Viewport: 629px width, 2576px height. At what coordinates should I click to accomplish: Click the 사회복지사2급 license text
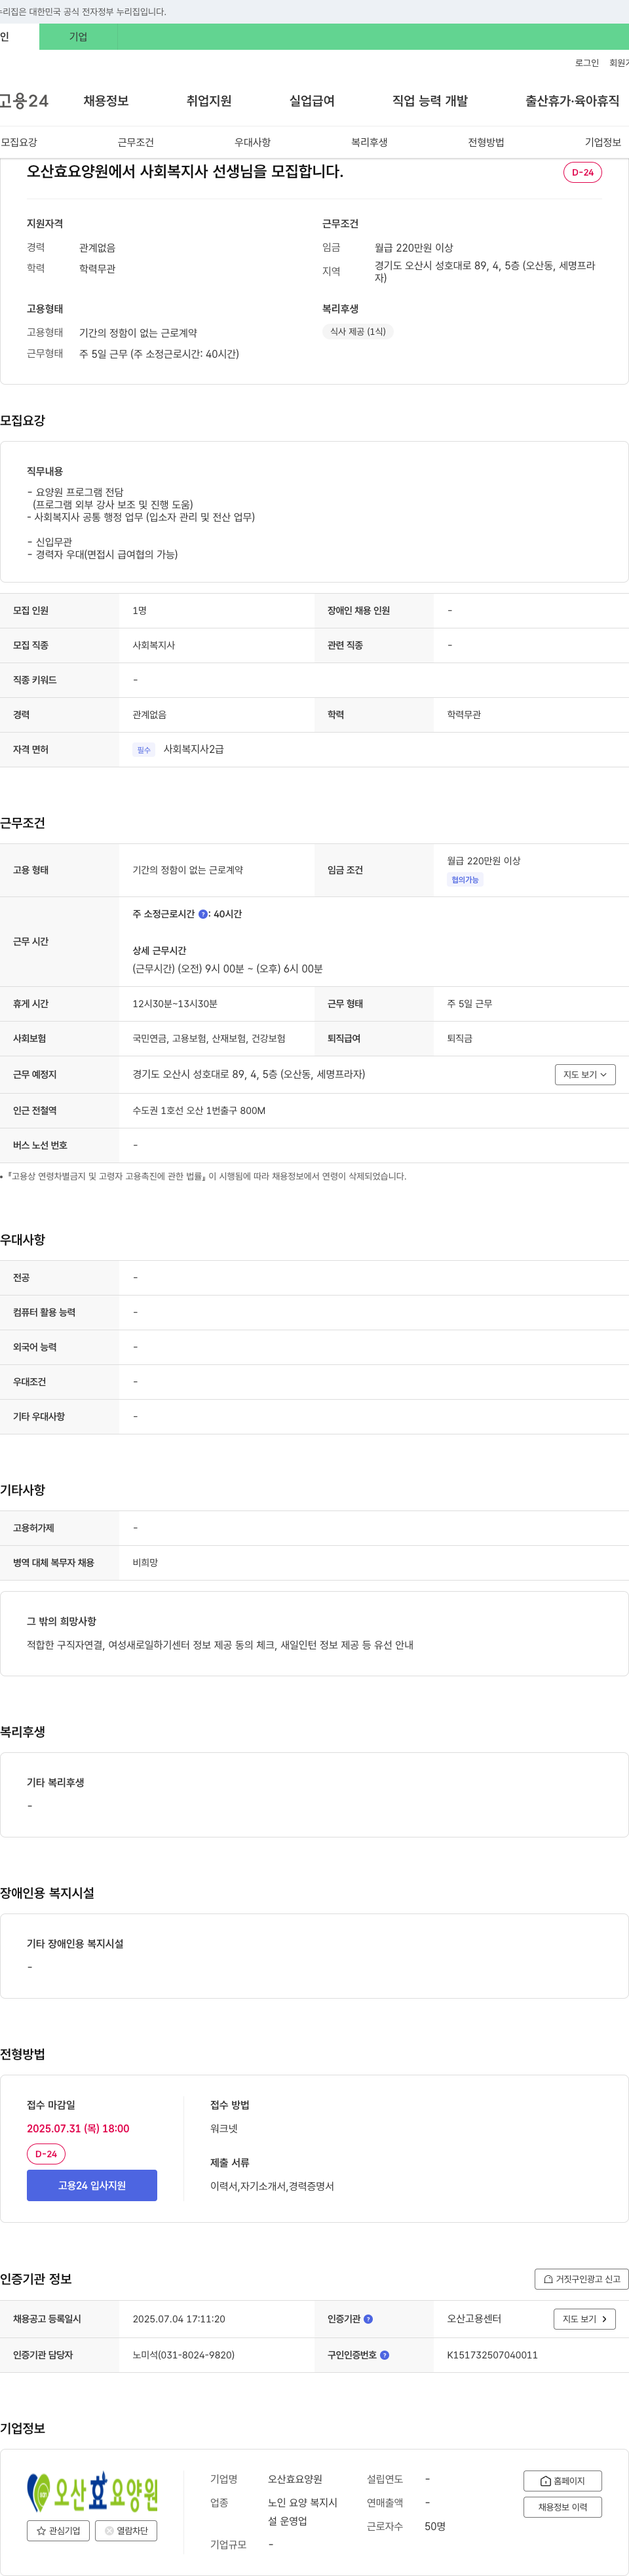(x=194, y=750)
